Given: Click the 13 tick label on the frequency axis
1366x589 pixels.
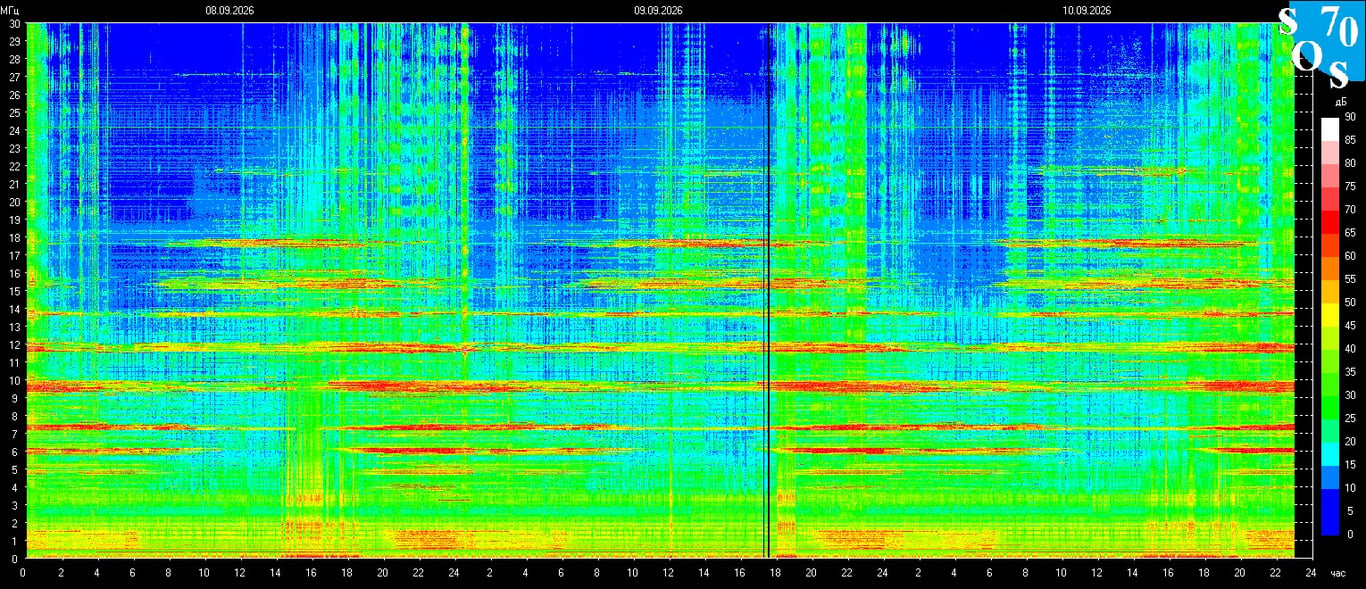Looking at the screenshot, I should pos(14,327).
